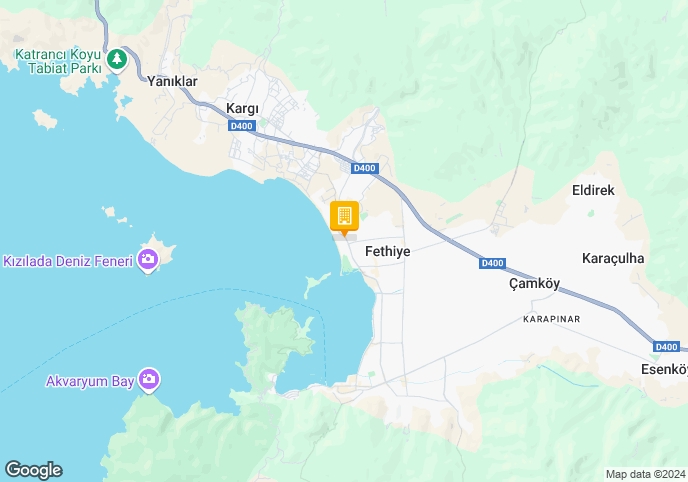Click the Map data ©2024 text

pyautogui.click(x=645, y=474)
